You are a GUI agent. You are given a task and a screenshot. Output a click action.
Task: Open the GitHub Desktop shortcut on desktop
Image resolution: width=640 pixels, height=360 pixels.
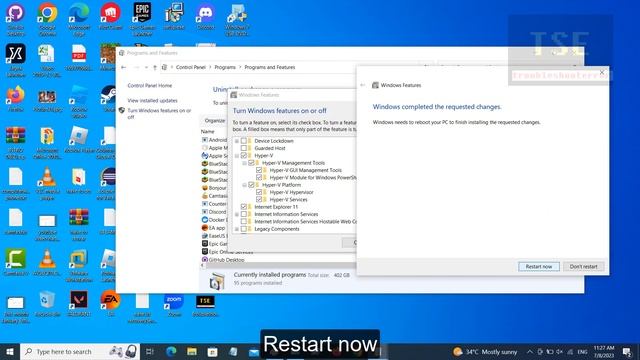[x=16, y=19]
